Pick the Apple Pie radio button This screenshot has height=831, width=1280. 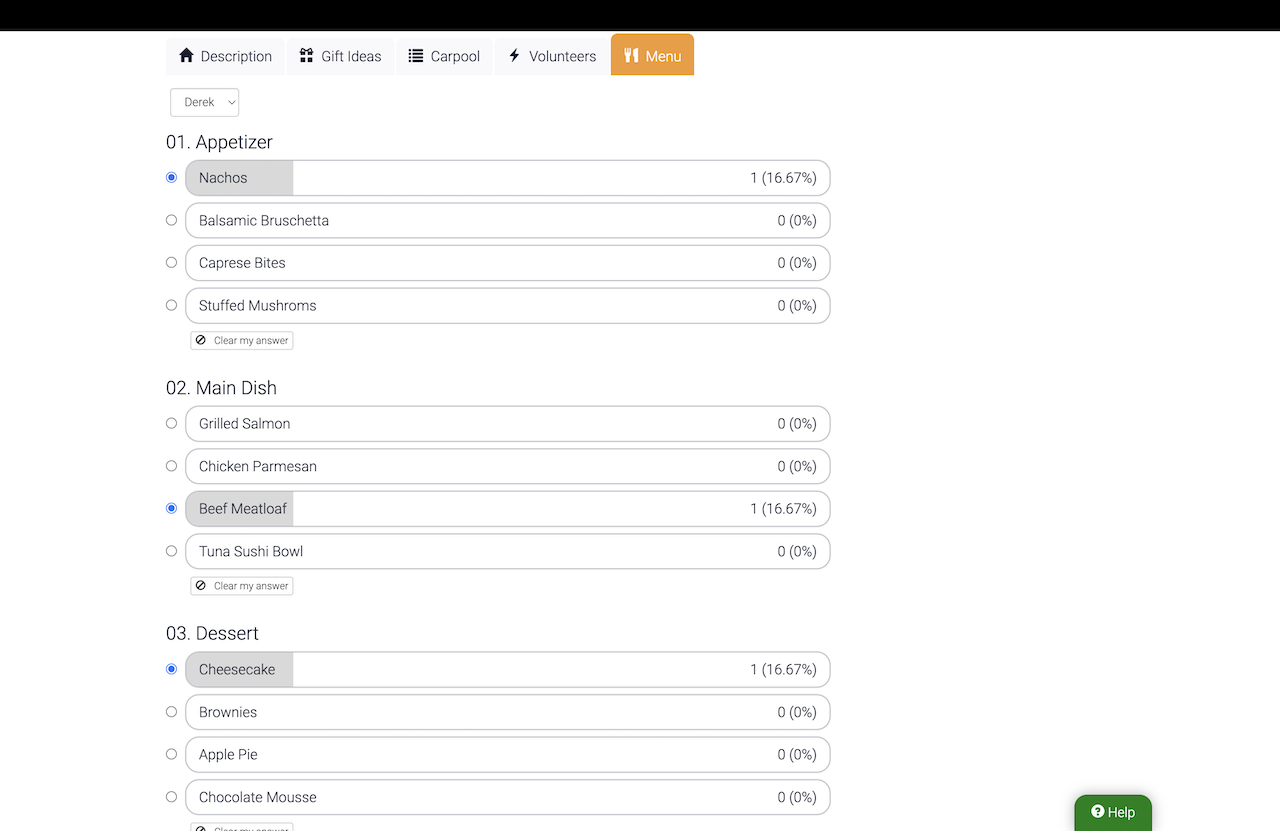point(171,754)
